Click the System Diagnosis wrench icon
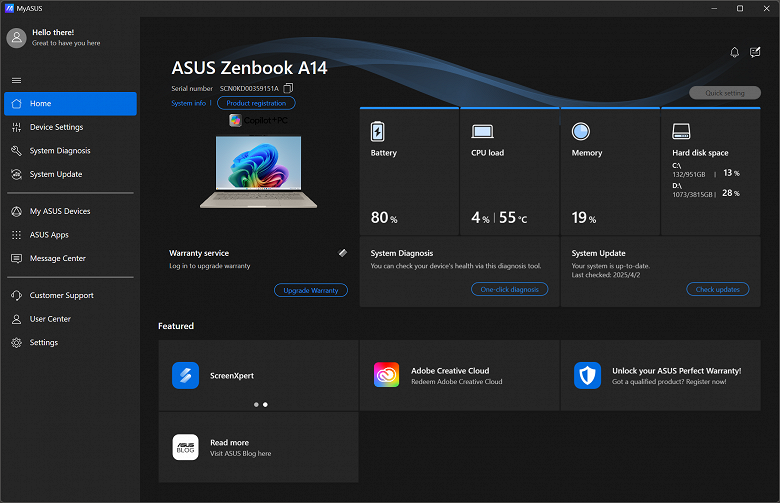This screenshot has width=780, height=503. [x=16, y=151]
